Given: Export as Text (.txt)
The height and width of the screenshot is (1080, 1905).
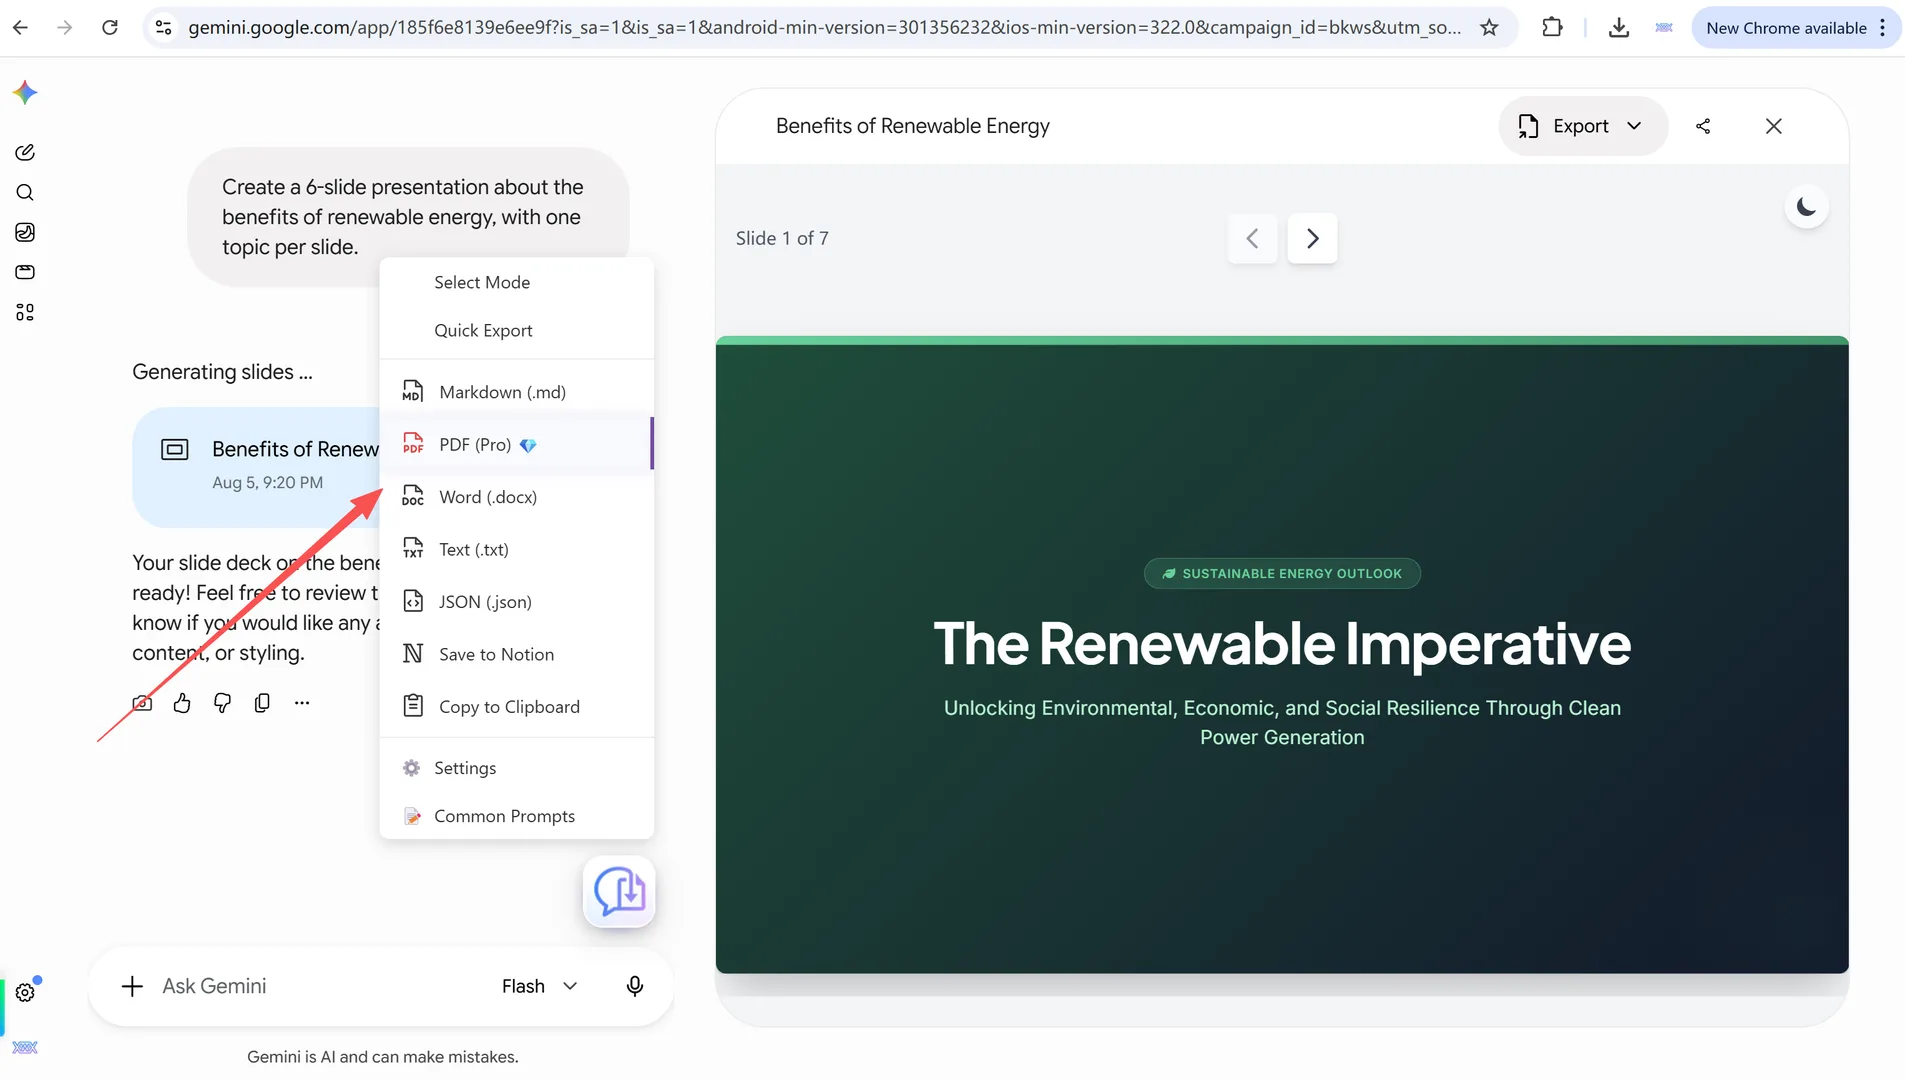Looking at the screenshot, I should pos(517,549).
